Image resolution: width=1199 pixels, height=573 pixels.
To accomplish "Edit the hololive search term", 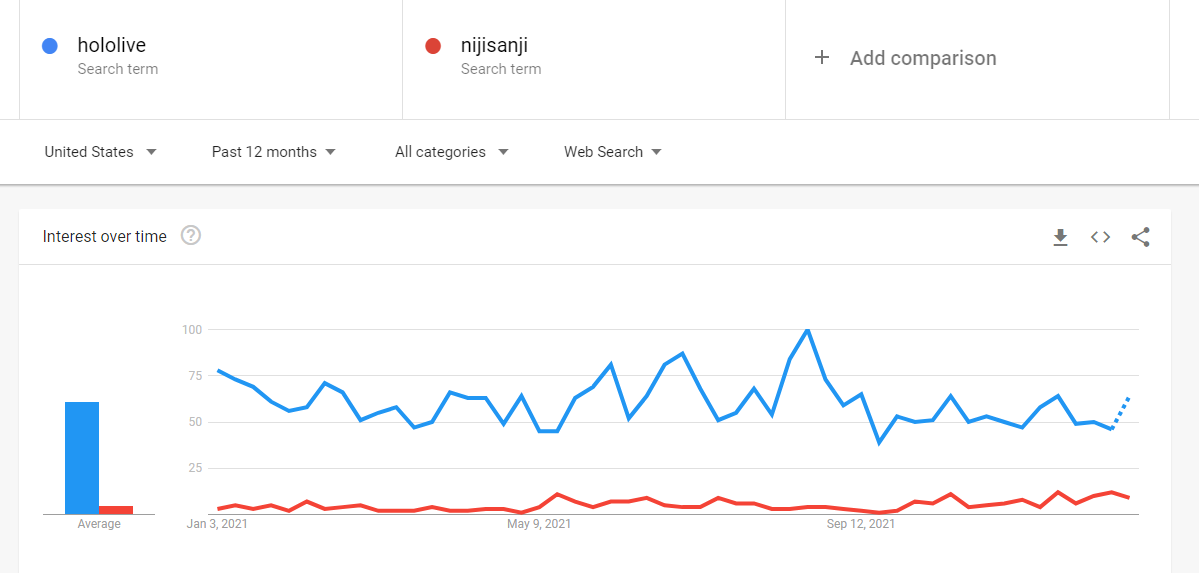I will (111, 45).
